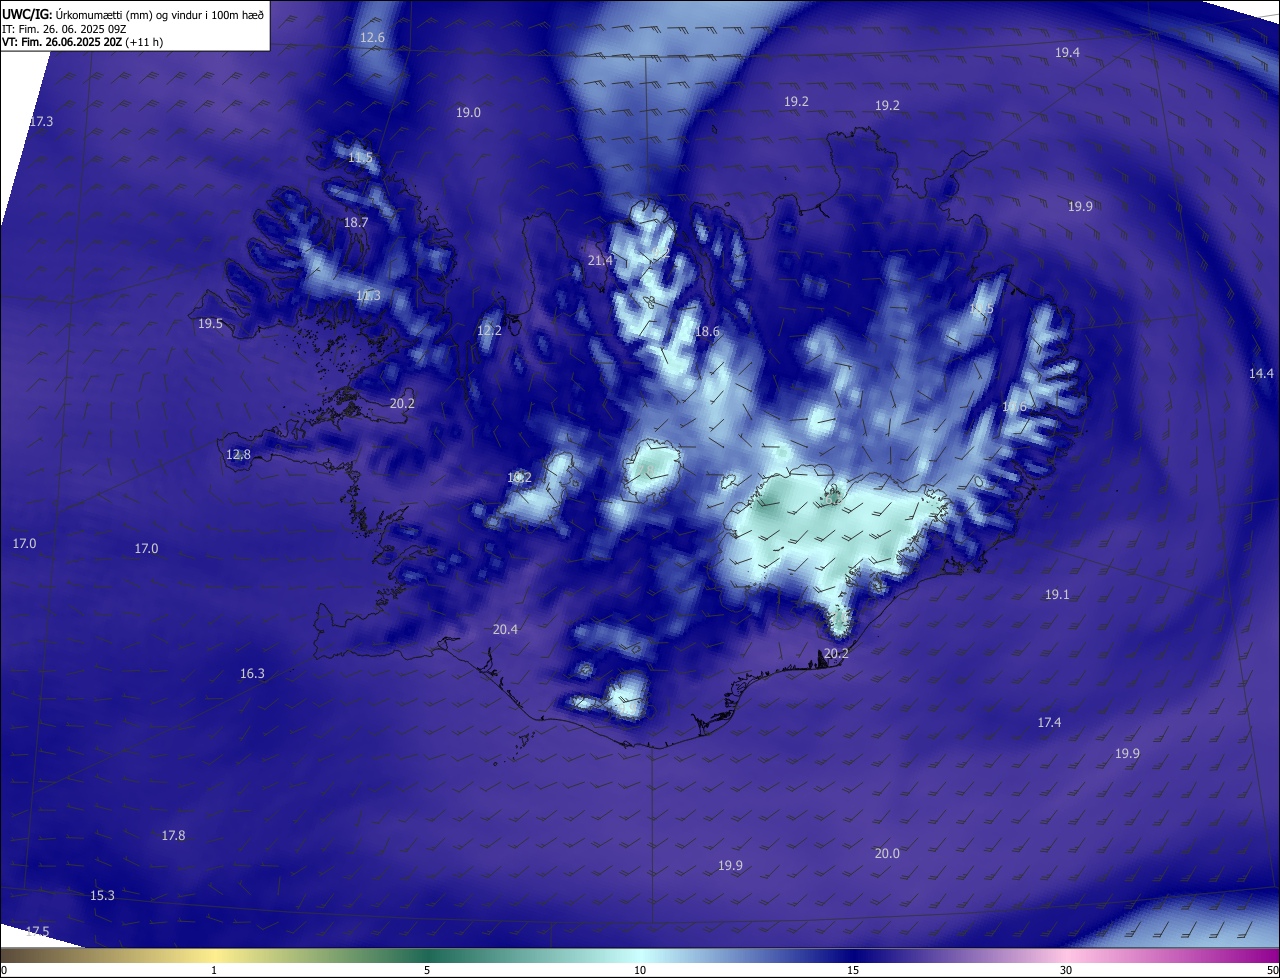Image resolution: width=1280 pixels, height=978 pixels.
Task: Click the map value 15.3
Action: [x=102, y=895]
